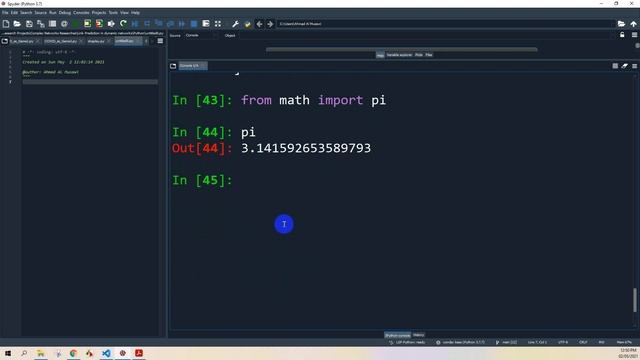Step over the current line in debugger

click(x=147, y=24)
